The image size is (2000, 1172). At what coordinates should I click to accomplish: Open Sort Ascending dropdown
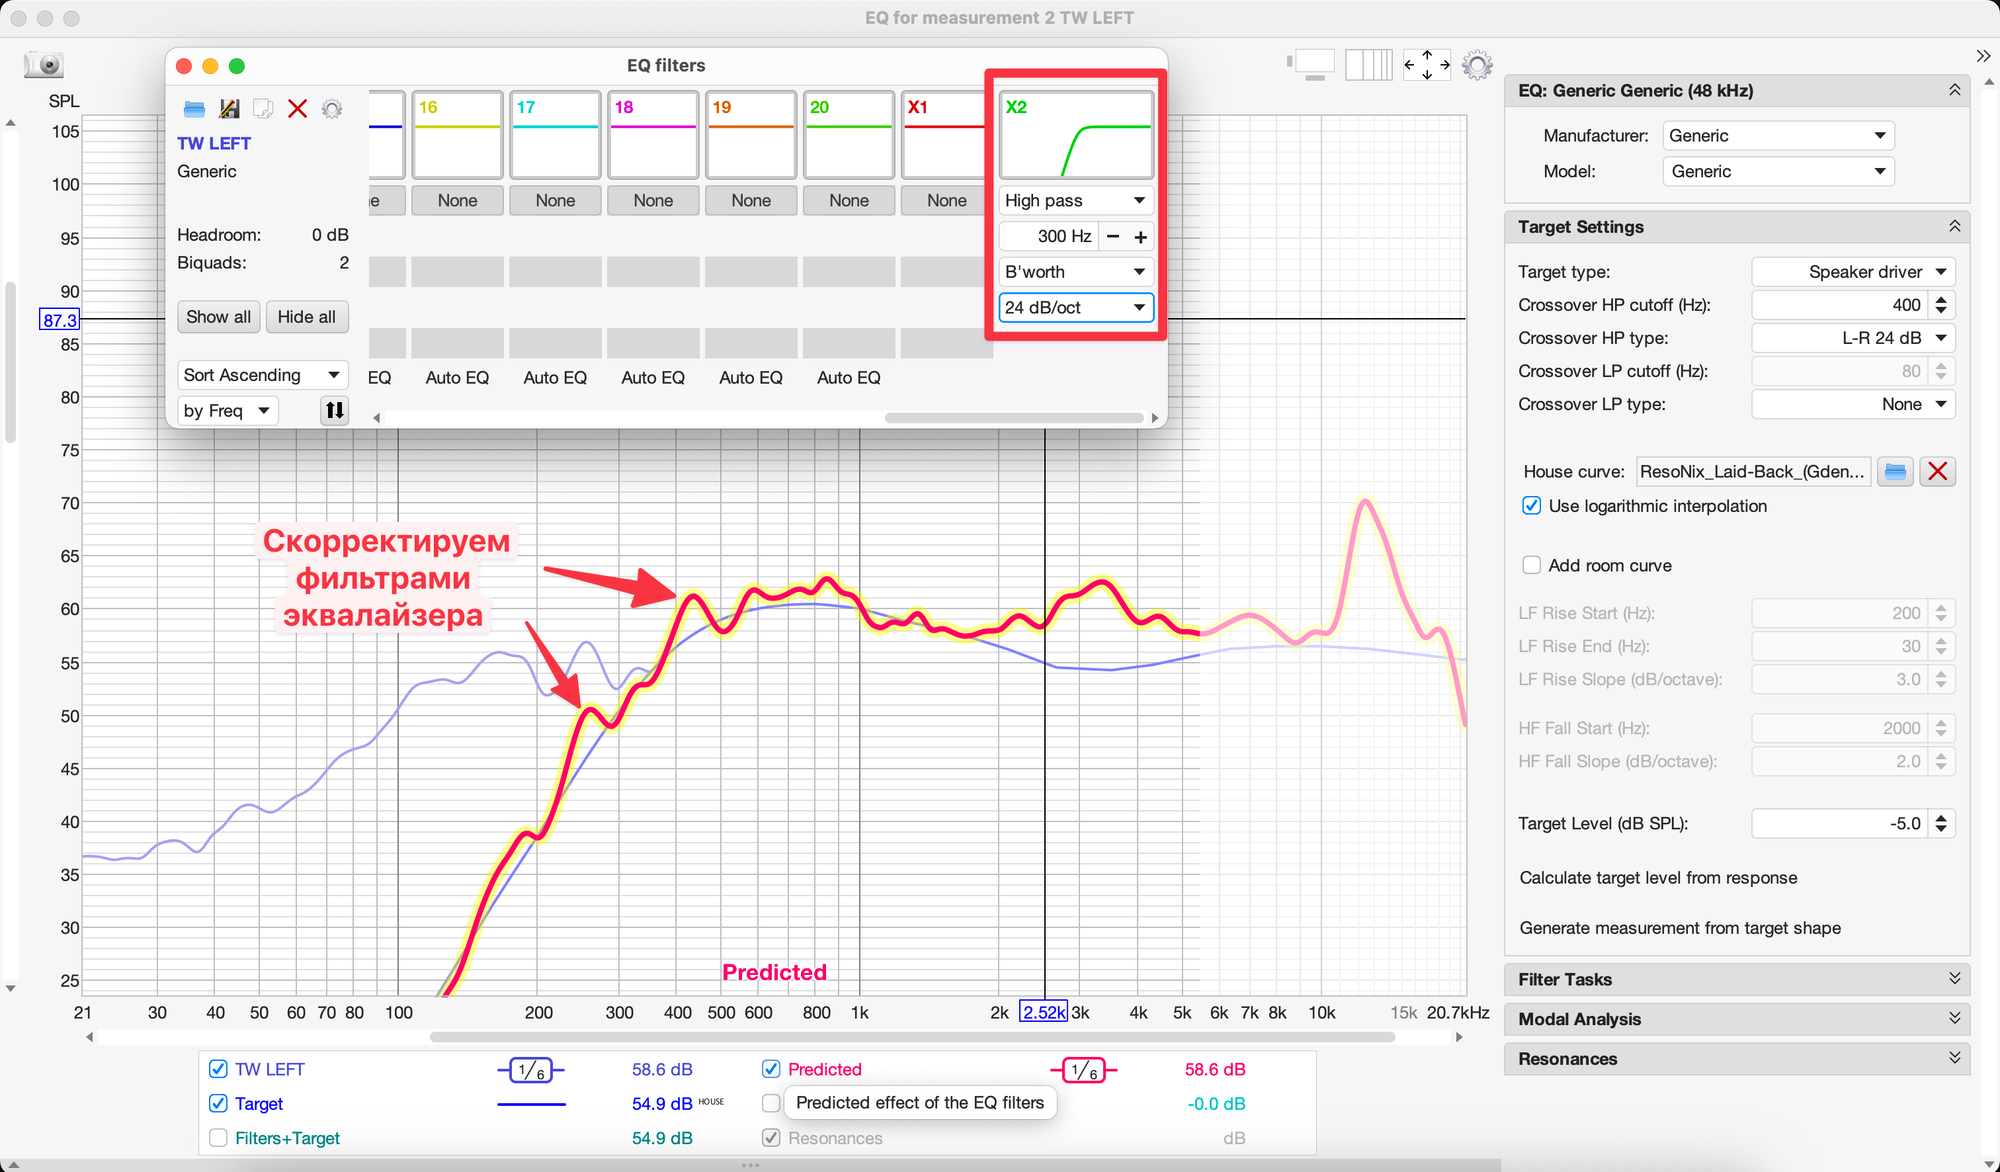coord(262,375)
